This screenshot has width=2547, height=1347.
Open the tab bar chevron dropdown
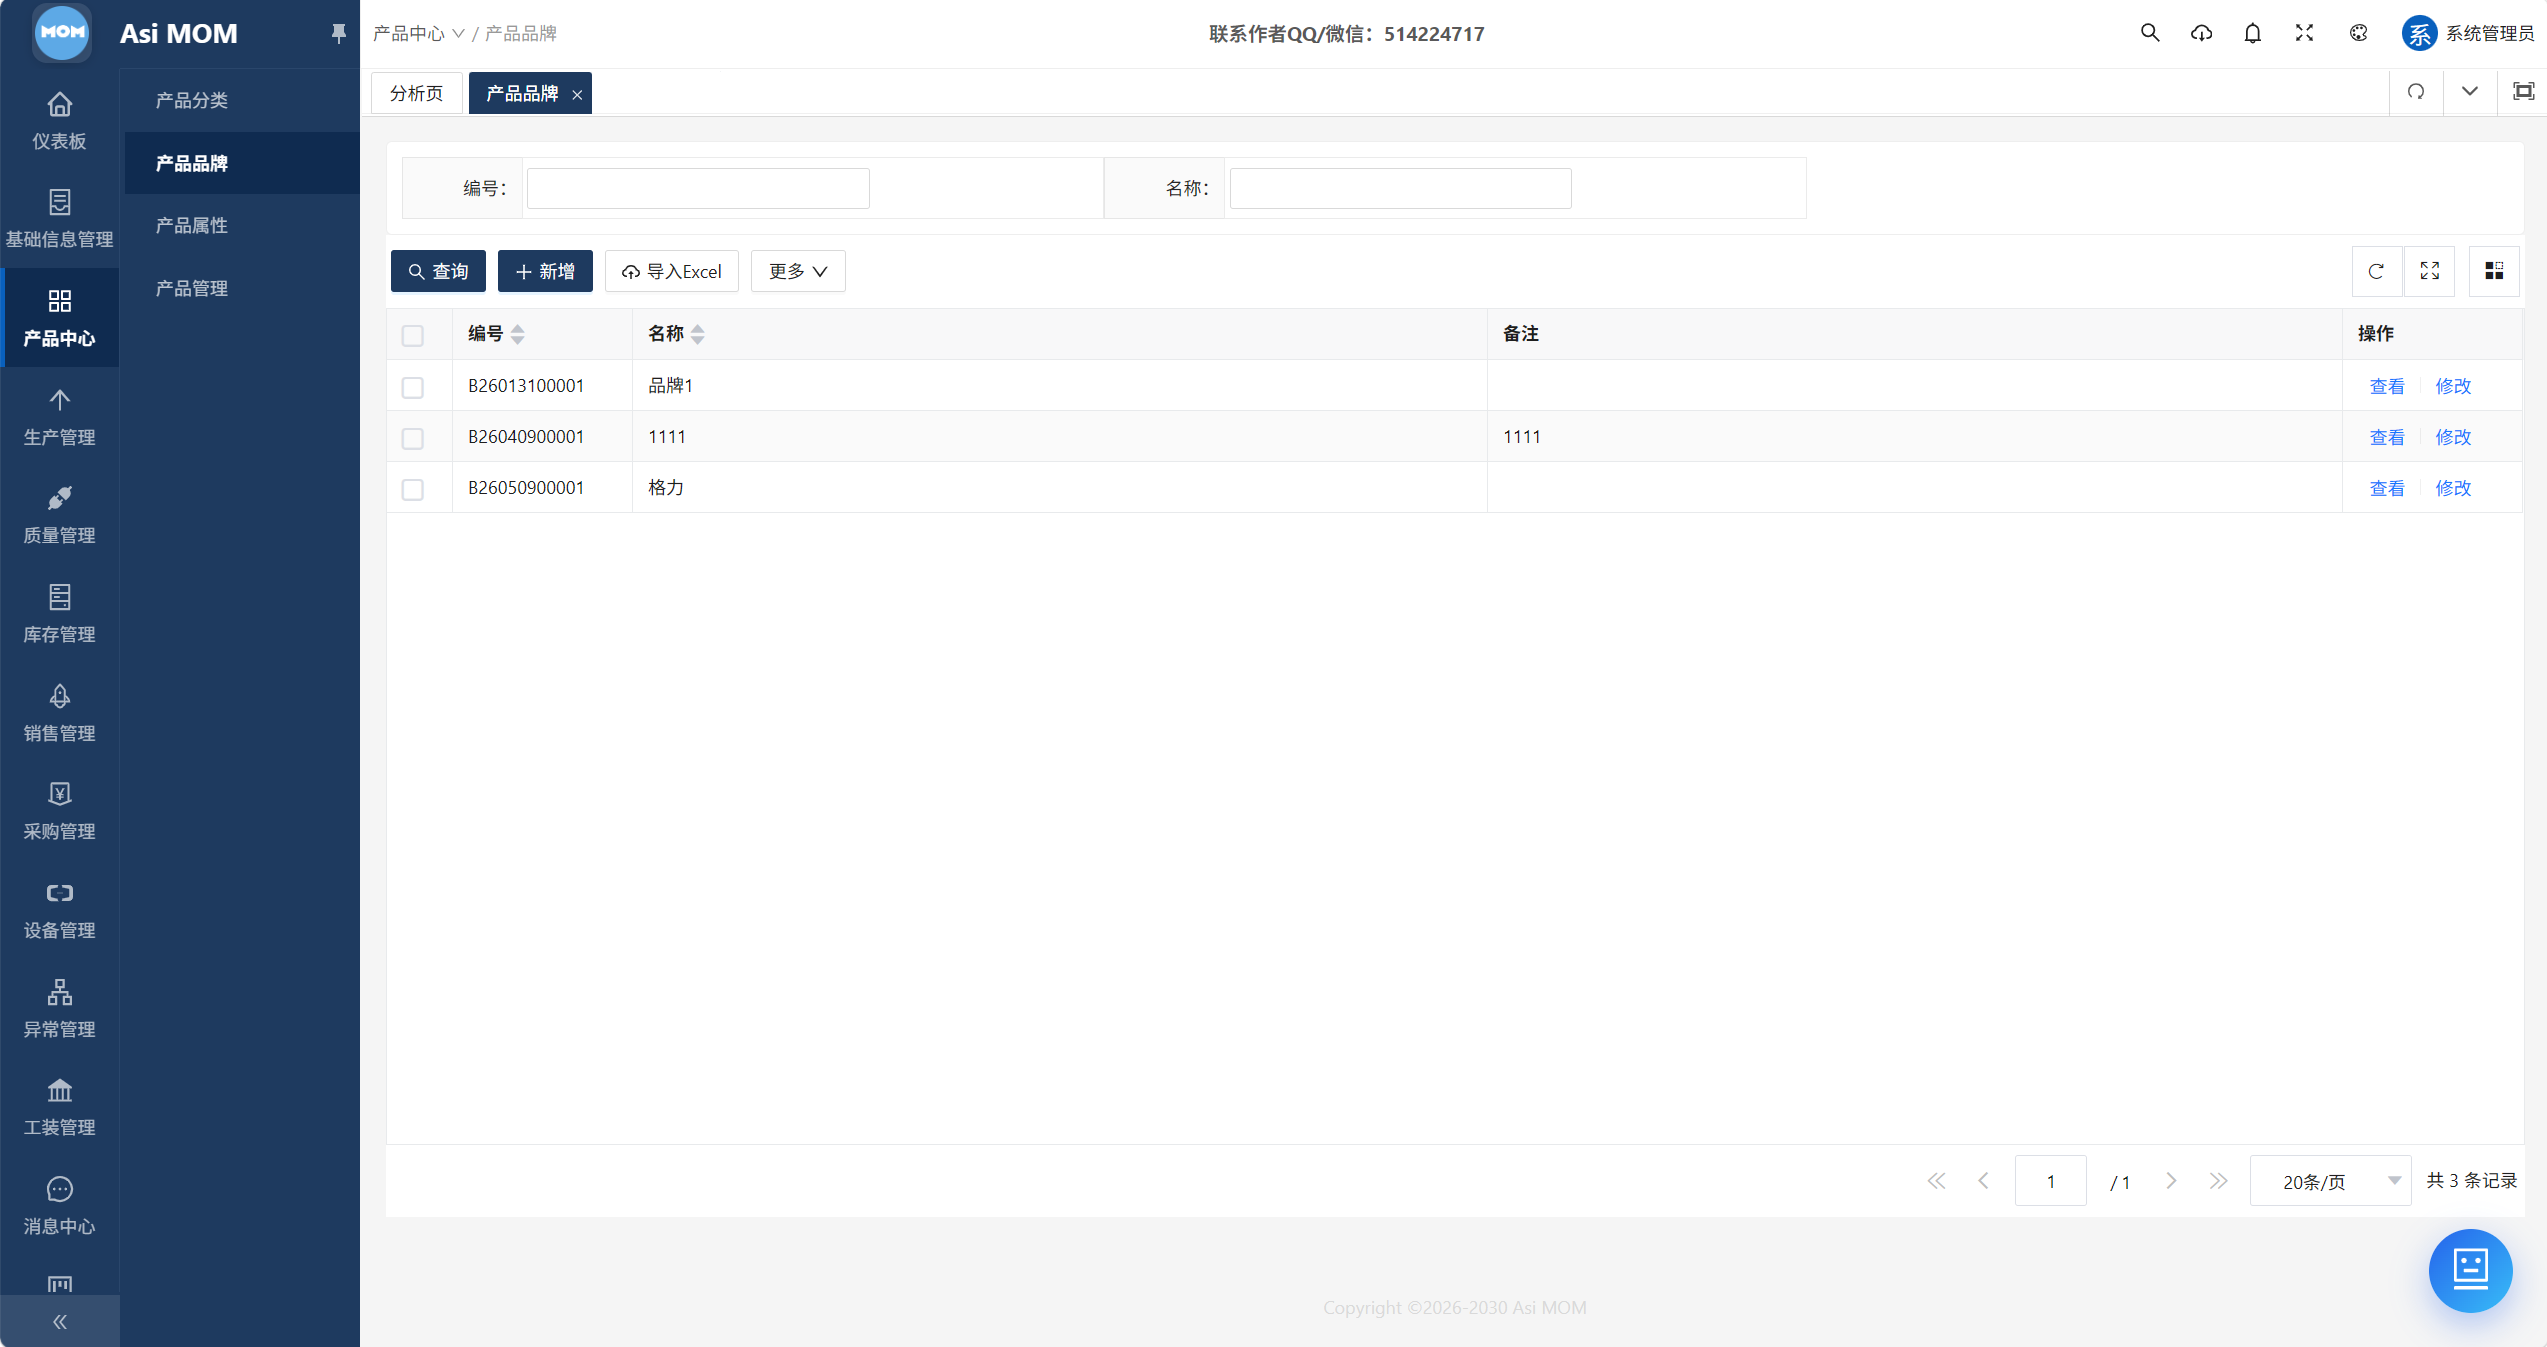2469,92
